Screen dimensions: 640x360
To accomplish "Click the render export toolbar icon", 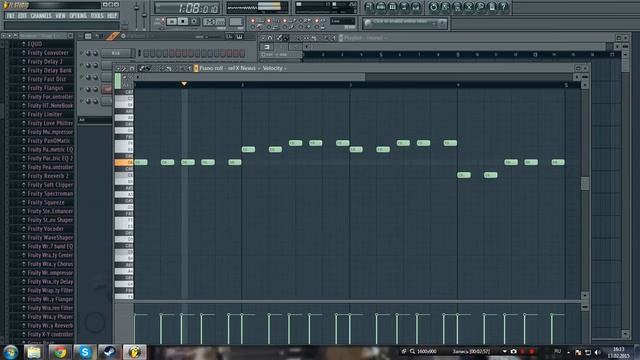I will tap(457, 7).
